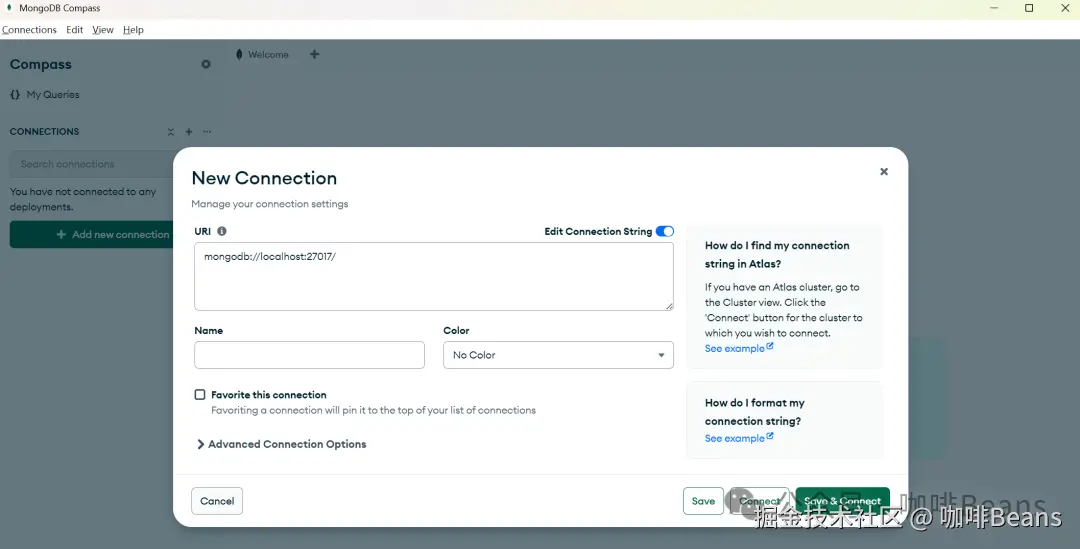
Task: Open the Help menu
Action: pos(133,30)
